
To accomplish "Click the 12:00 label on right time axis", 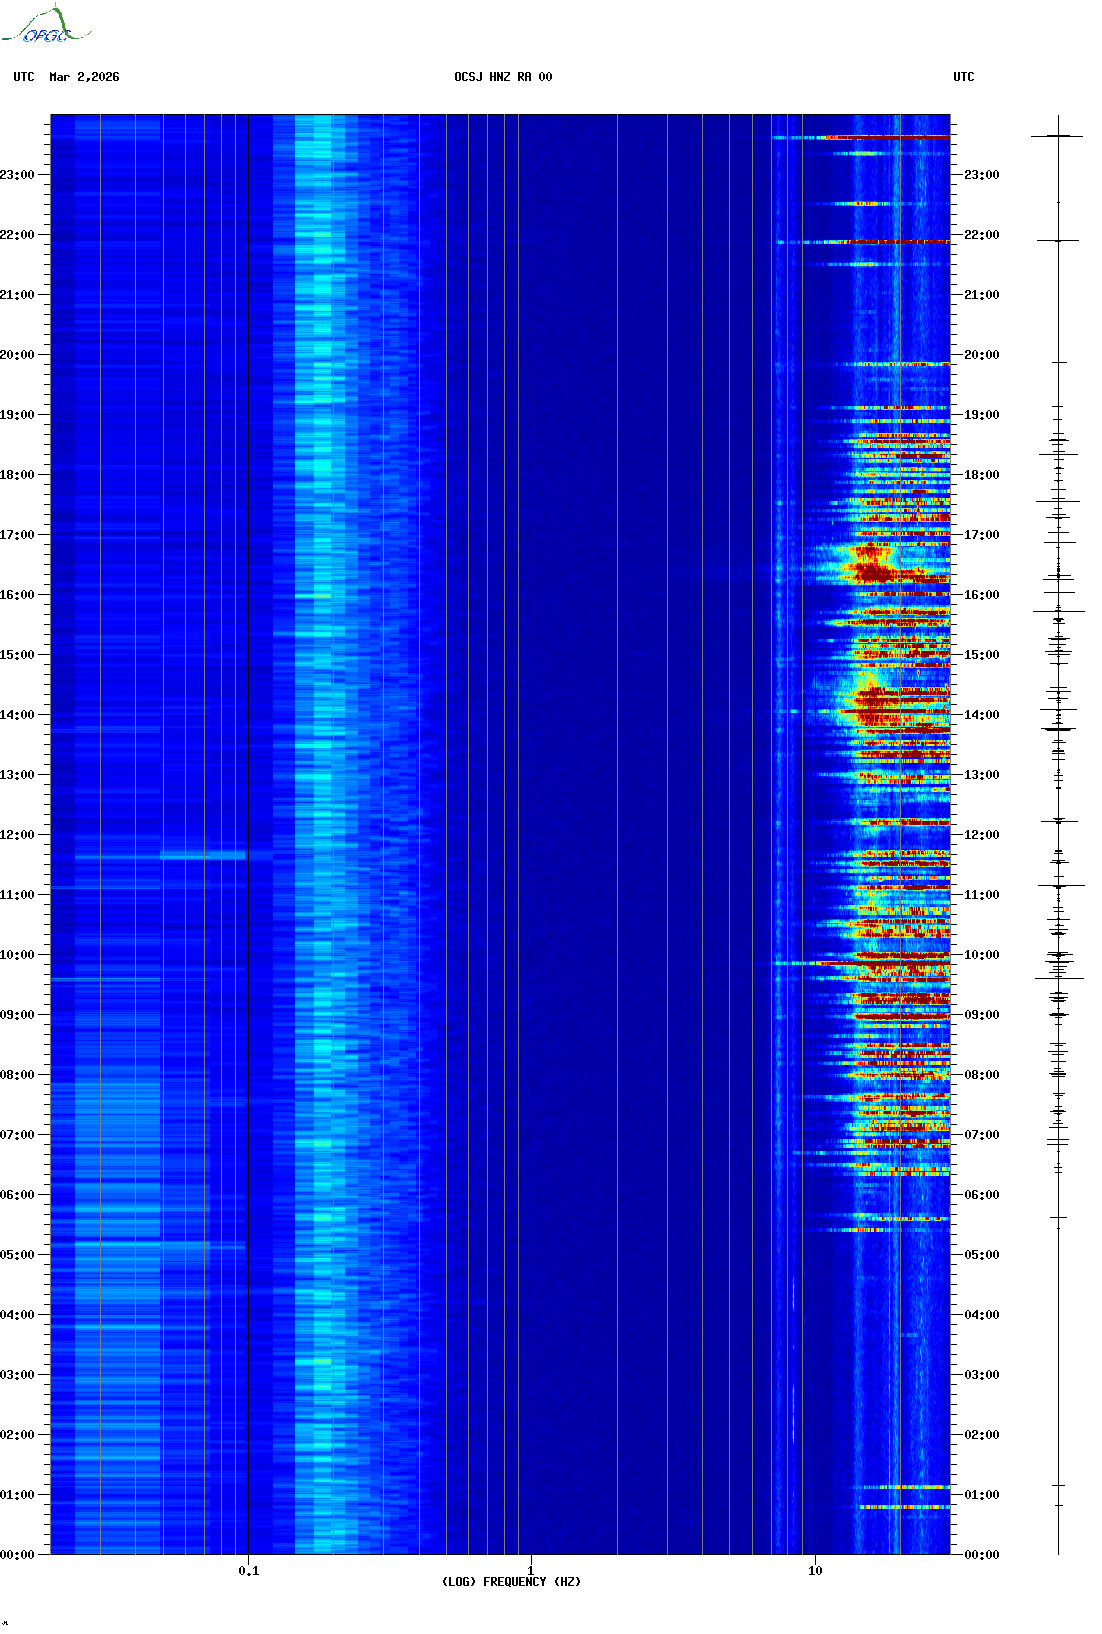I will [981, 835].
